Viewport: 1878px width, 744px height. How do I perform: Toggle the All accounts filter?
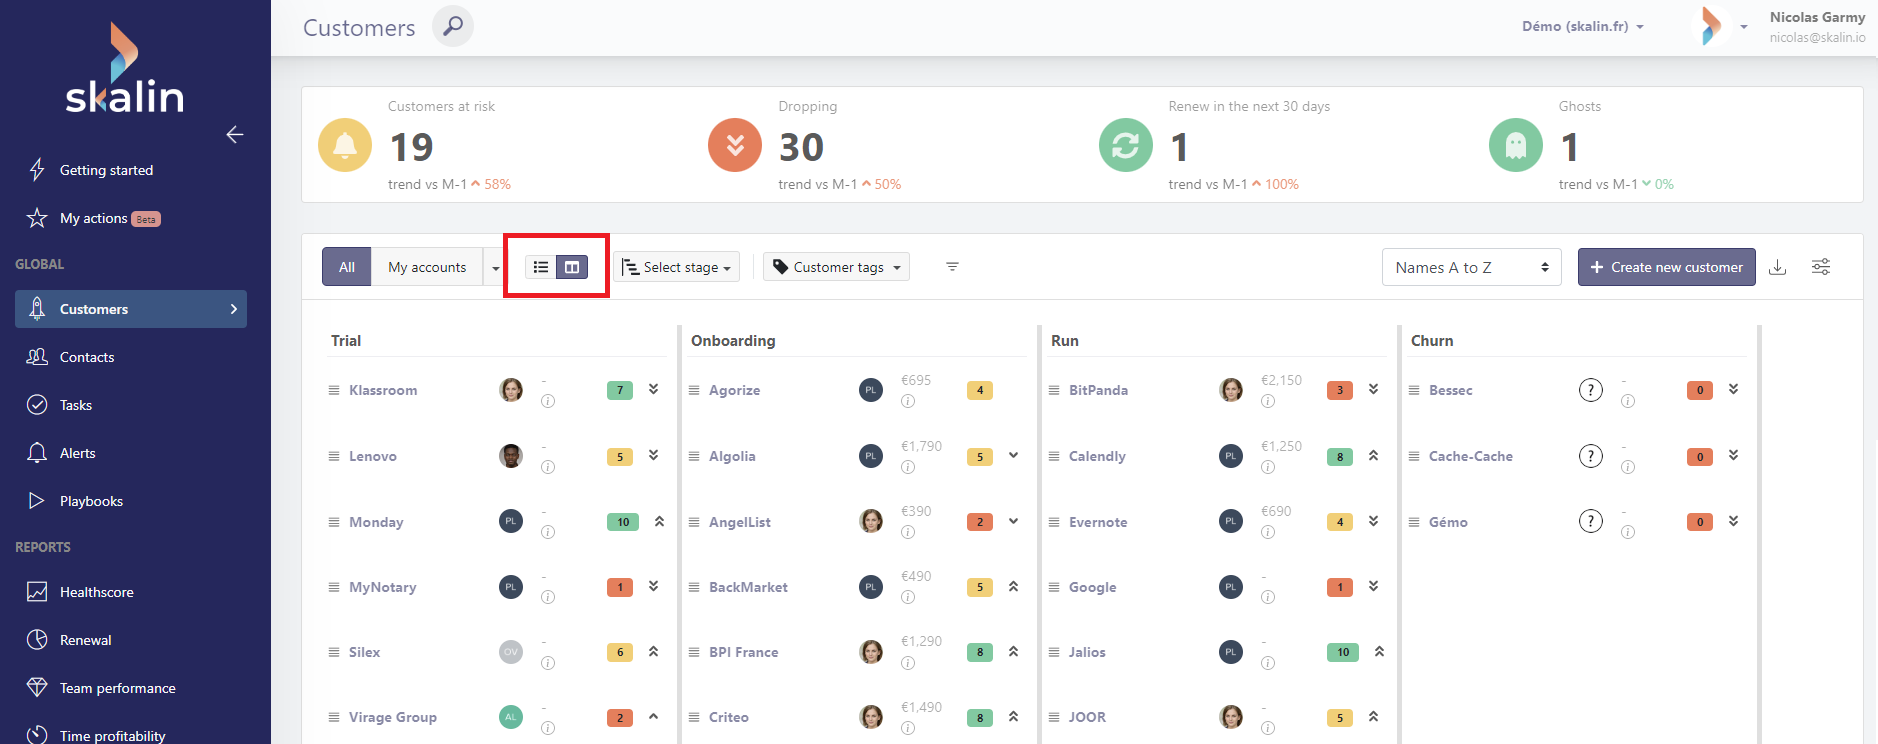pyautogui.click(x=347, y=267)
